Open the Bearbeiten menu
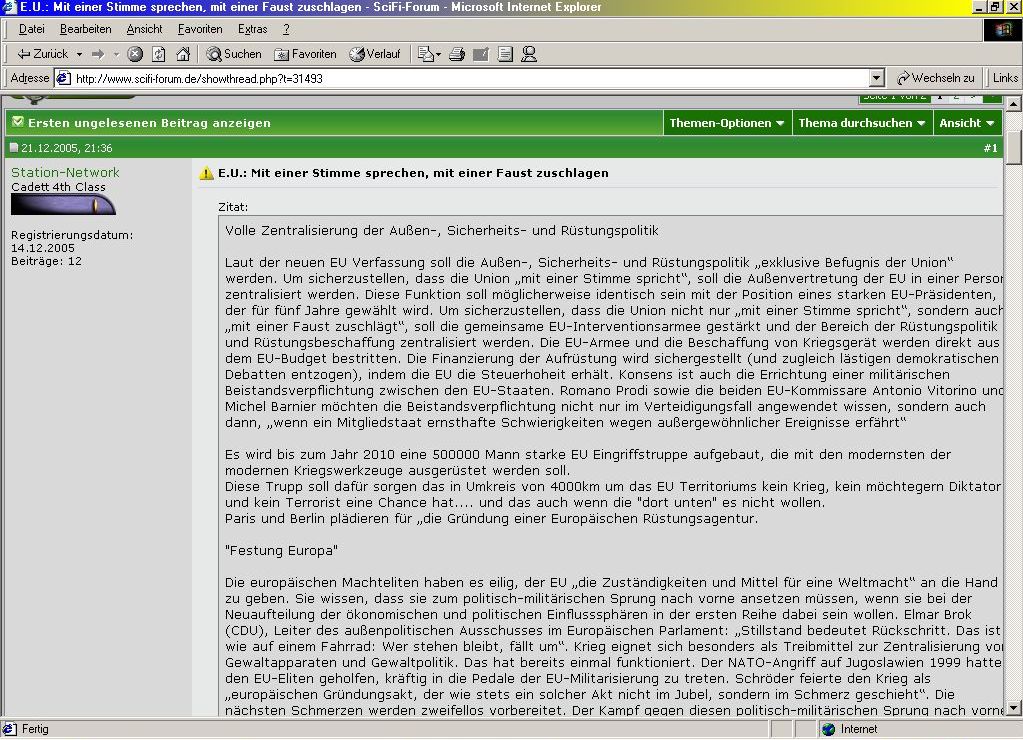 point(85,29)
